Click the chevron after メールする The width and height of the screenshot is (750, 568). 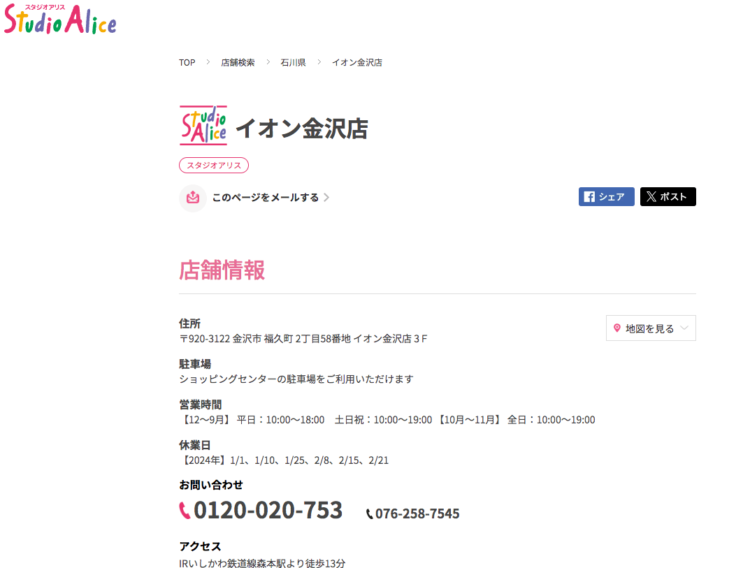pos(326,198)
